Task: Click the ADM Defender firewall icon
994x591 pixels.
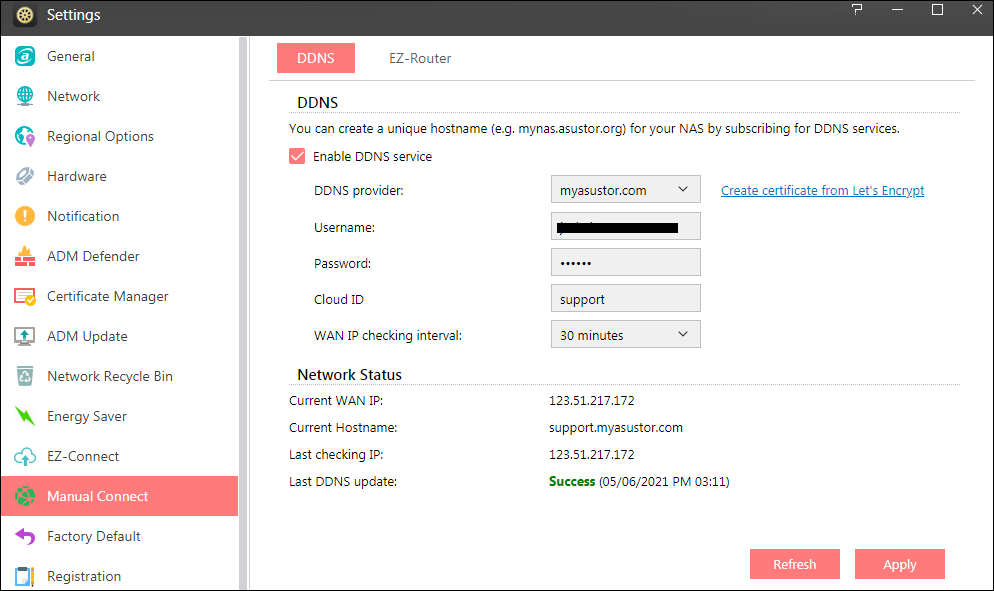Action: pos(25,256)
